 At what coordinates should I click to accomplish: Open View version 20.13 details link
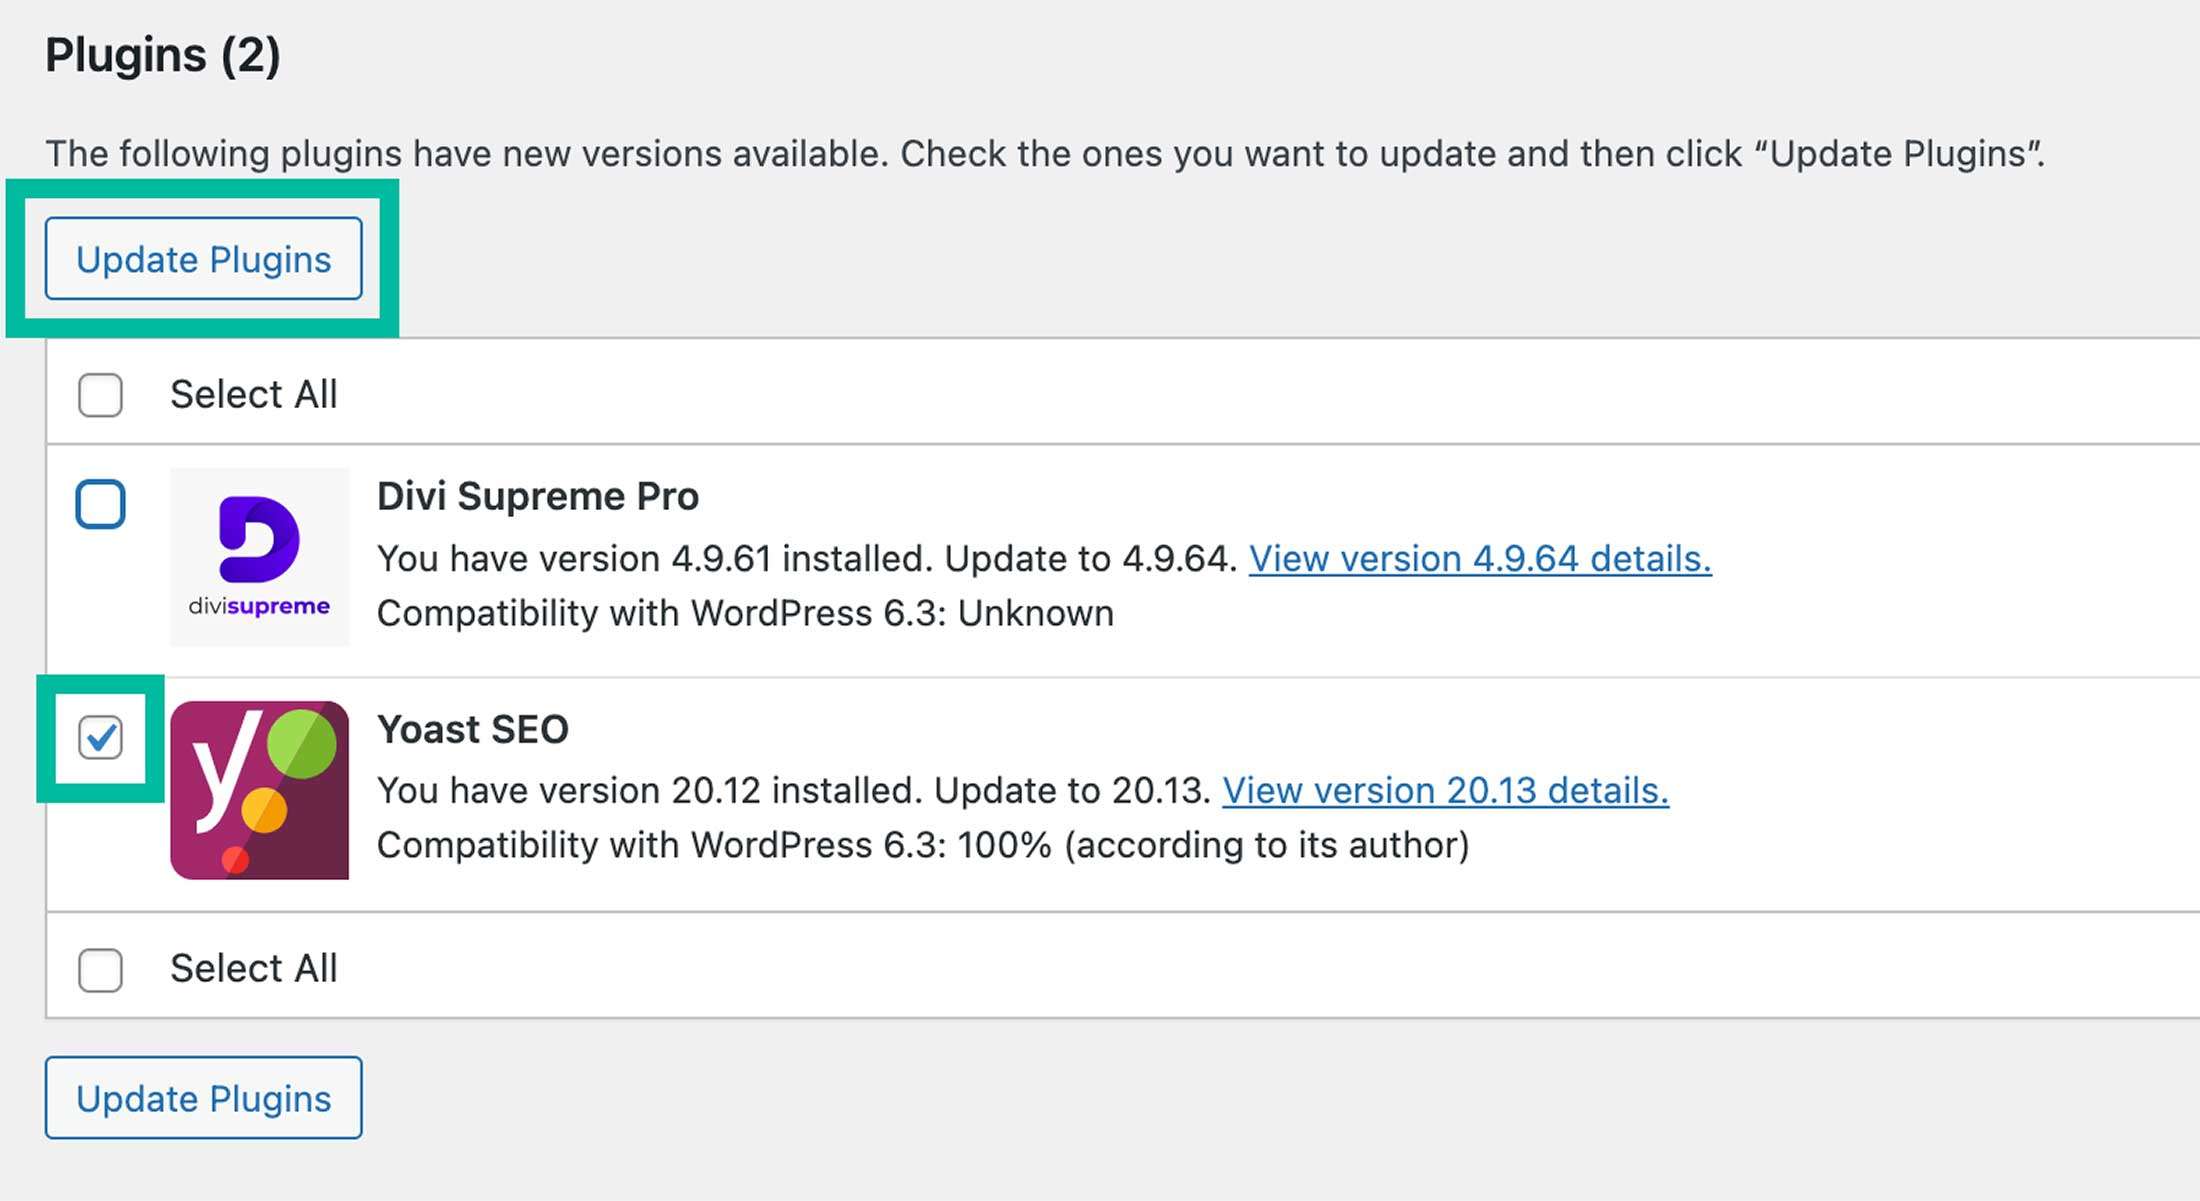click(1445, 790)
